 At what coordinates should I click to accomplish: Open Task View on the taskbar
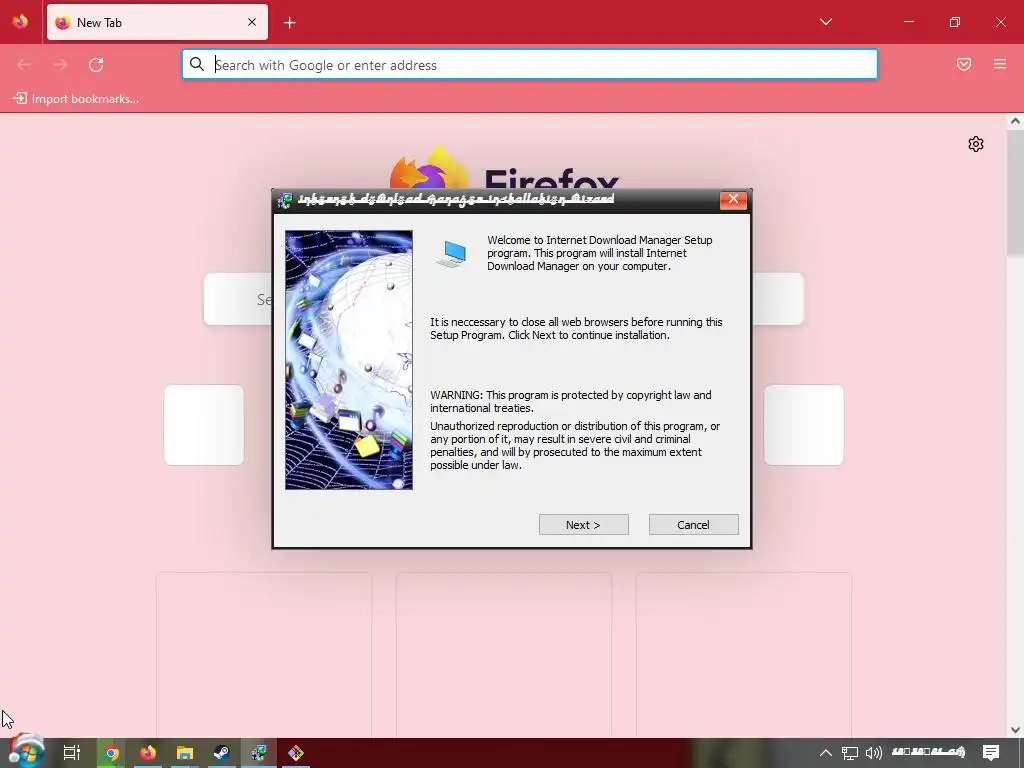pos(71,753)
